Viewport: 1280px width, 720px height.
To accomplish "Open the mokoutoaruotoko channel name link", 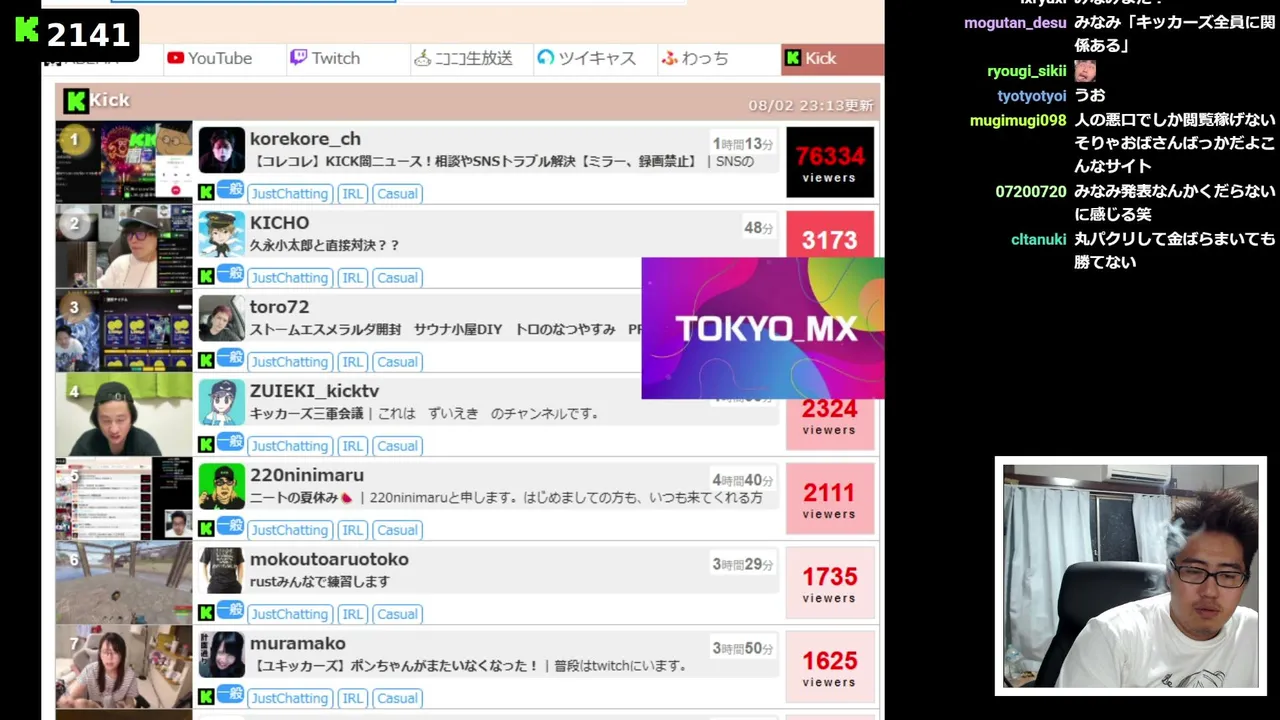I will 329,559.
